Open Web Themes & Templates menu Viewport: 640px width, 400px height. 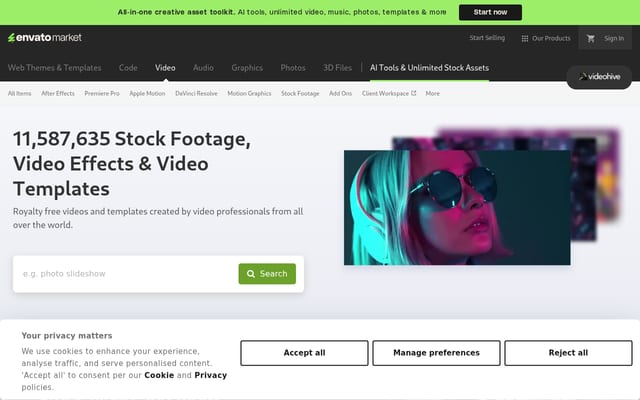[x=54, y=68]
